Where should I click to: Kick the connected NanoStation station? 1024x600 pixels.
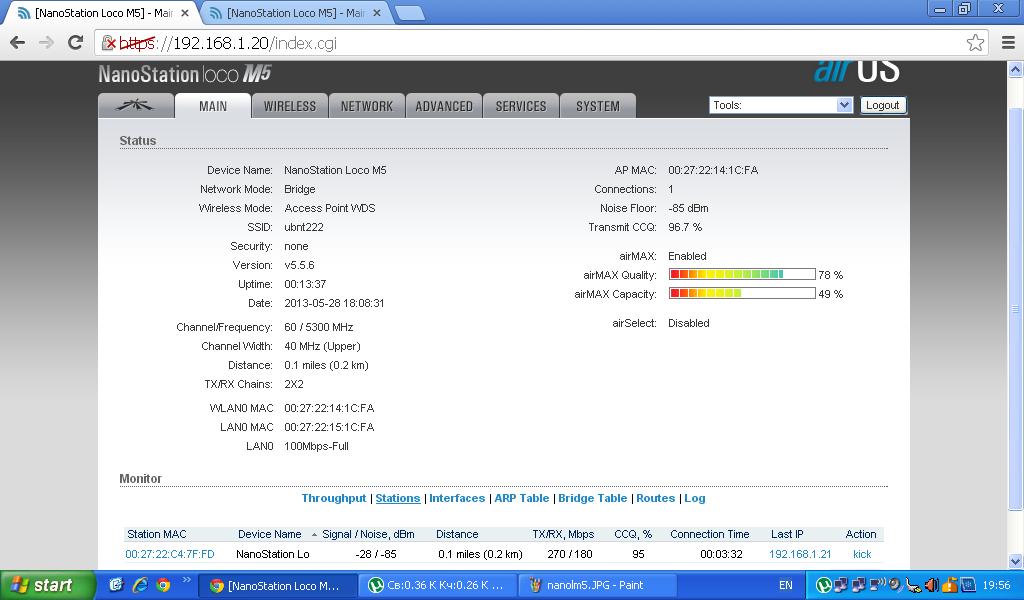pos(861,554)
